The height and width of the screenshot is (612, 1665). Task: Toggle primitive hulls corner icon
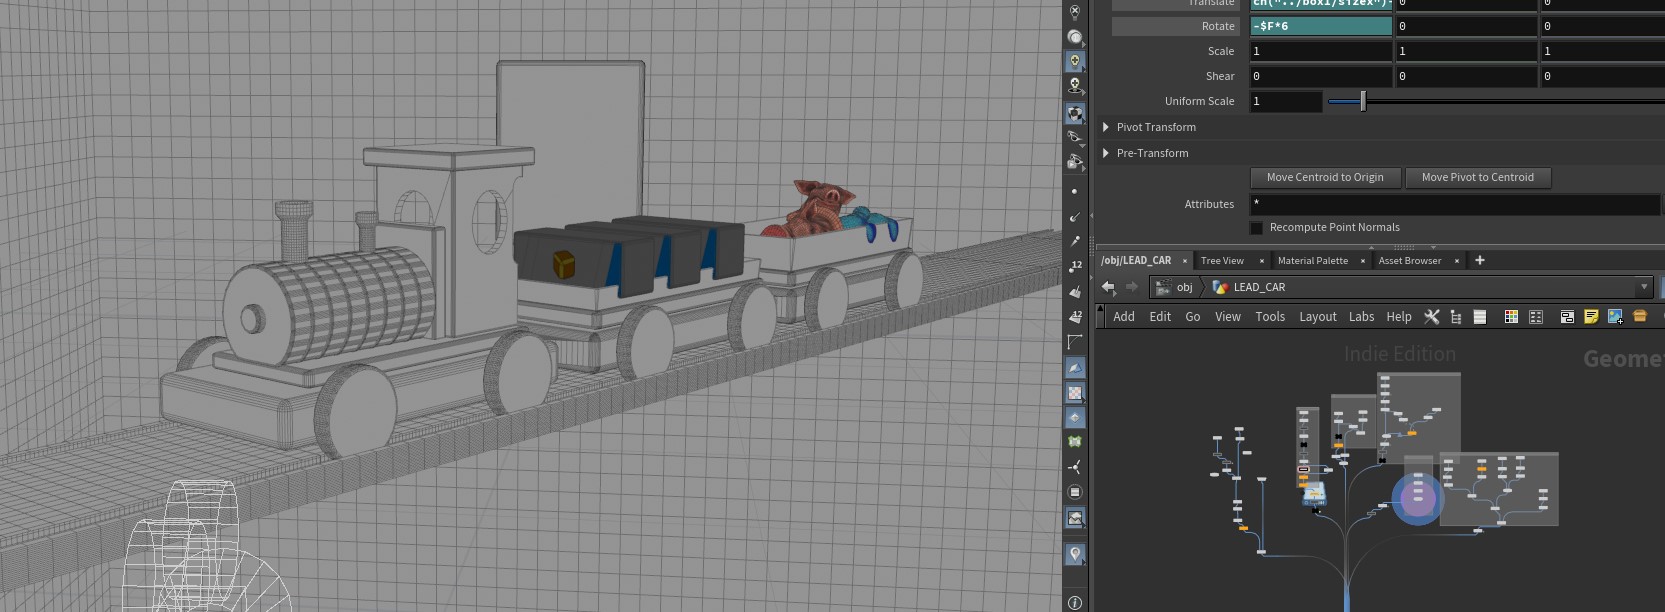coord(1075,342)
